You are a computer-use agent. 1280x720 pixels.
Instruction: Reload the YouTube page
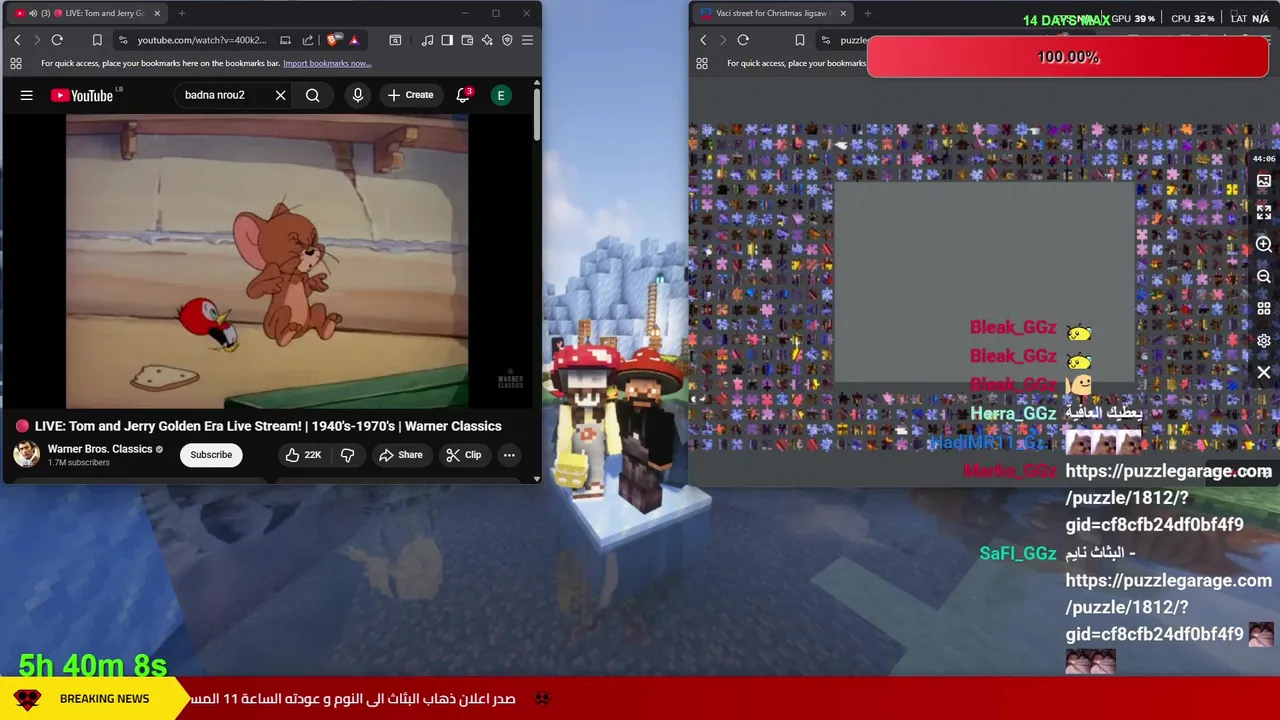pyautogui.click(x=57, y=40)
